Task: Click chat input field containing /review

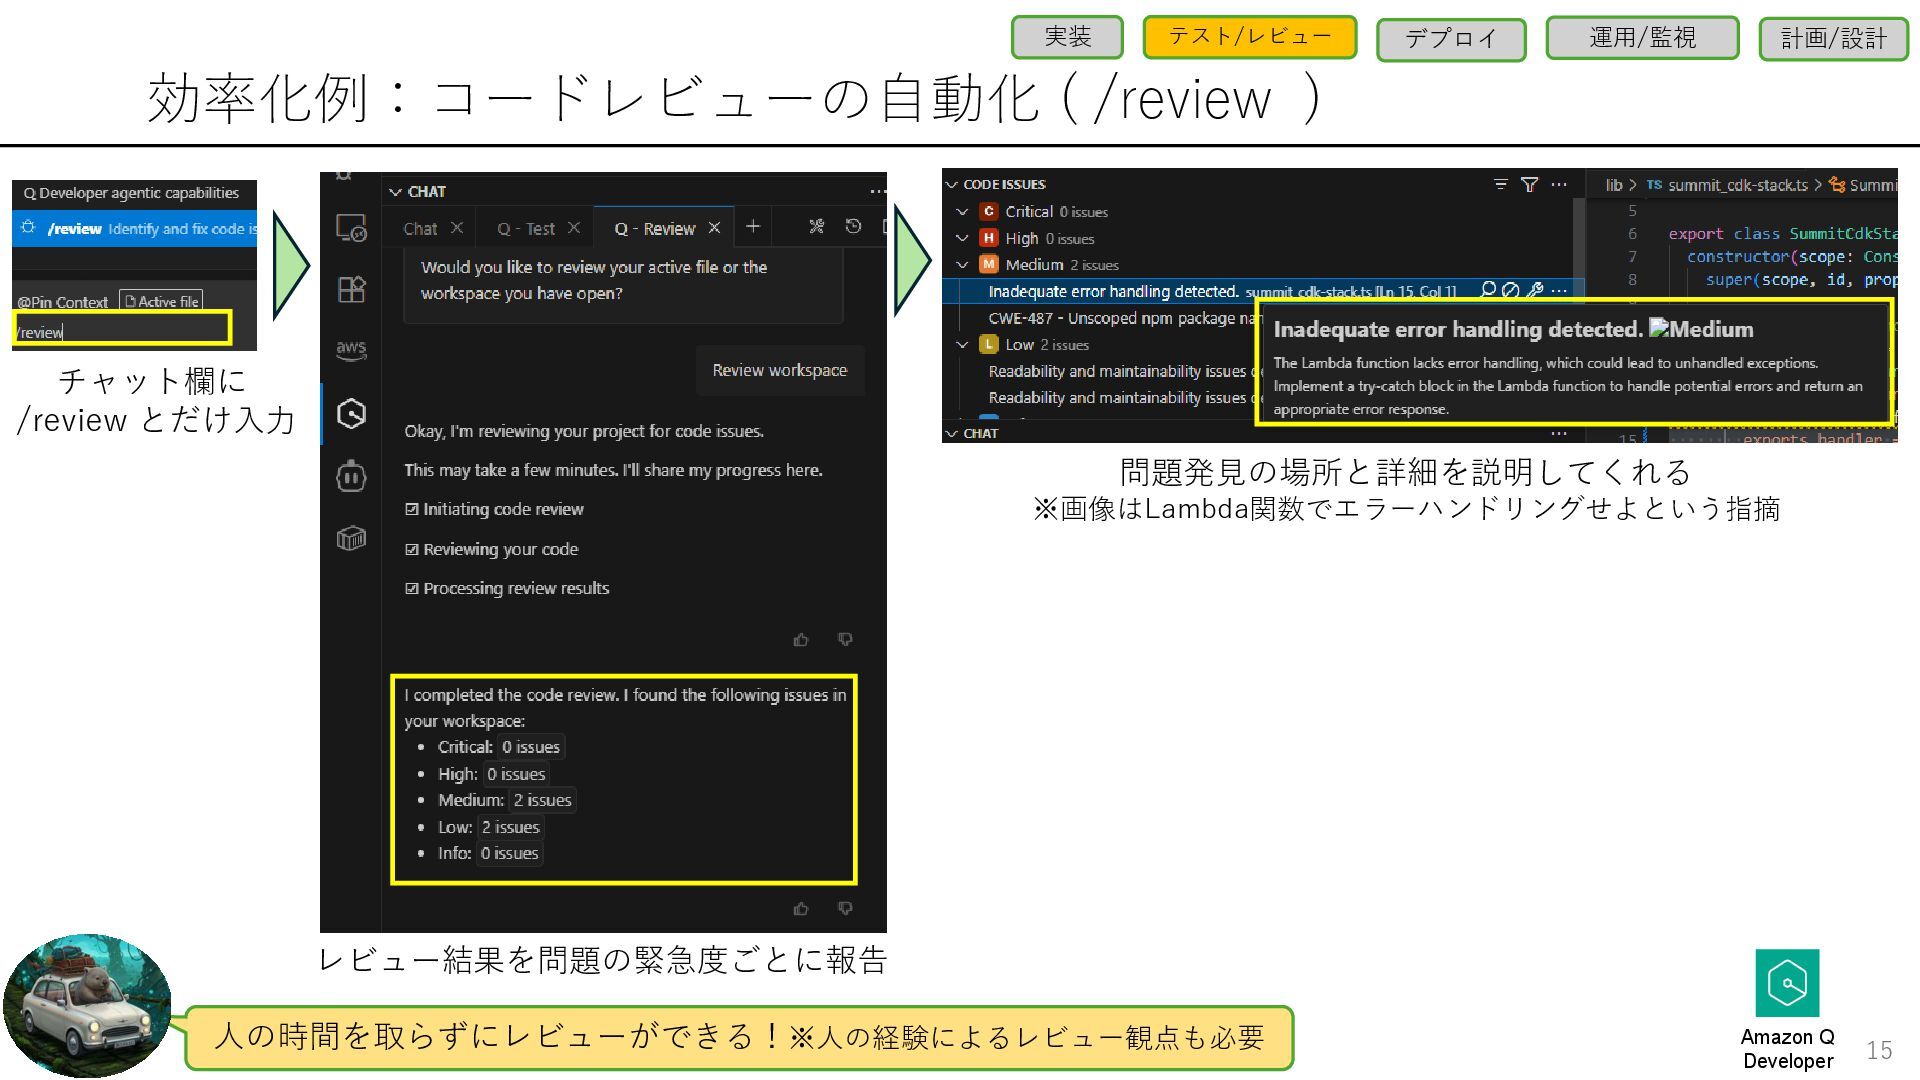Action: [122, 330]
